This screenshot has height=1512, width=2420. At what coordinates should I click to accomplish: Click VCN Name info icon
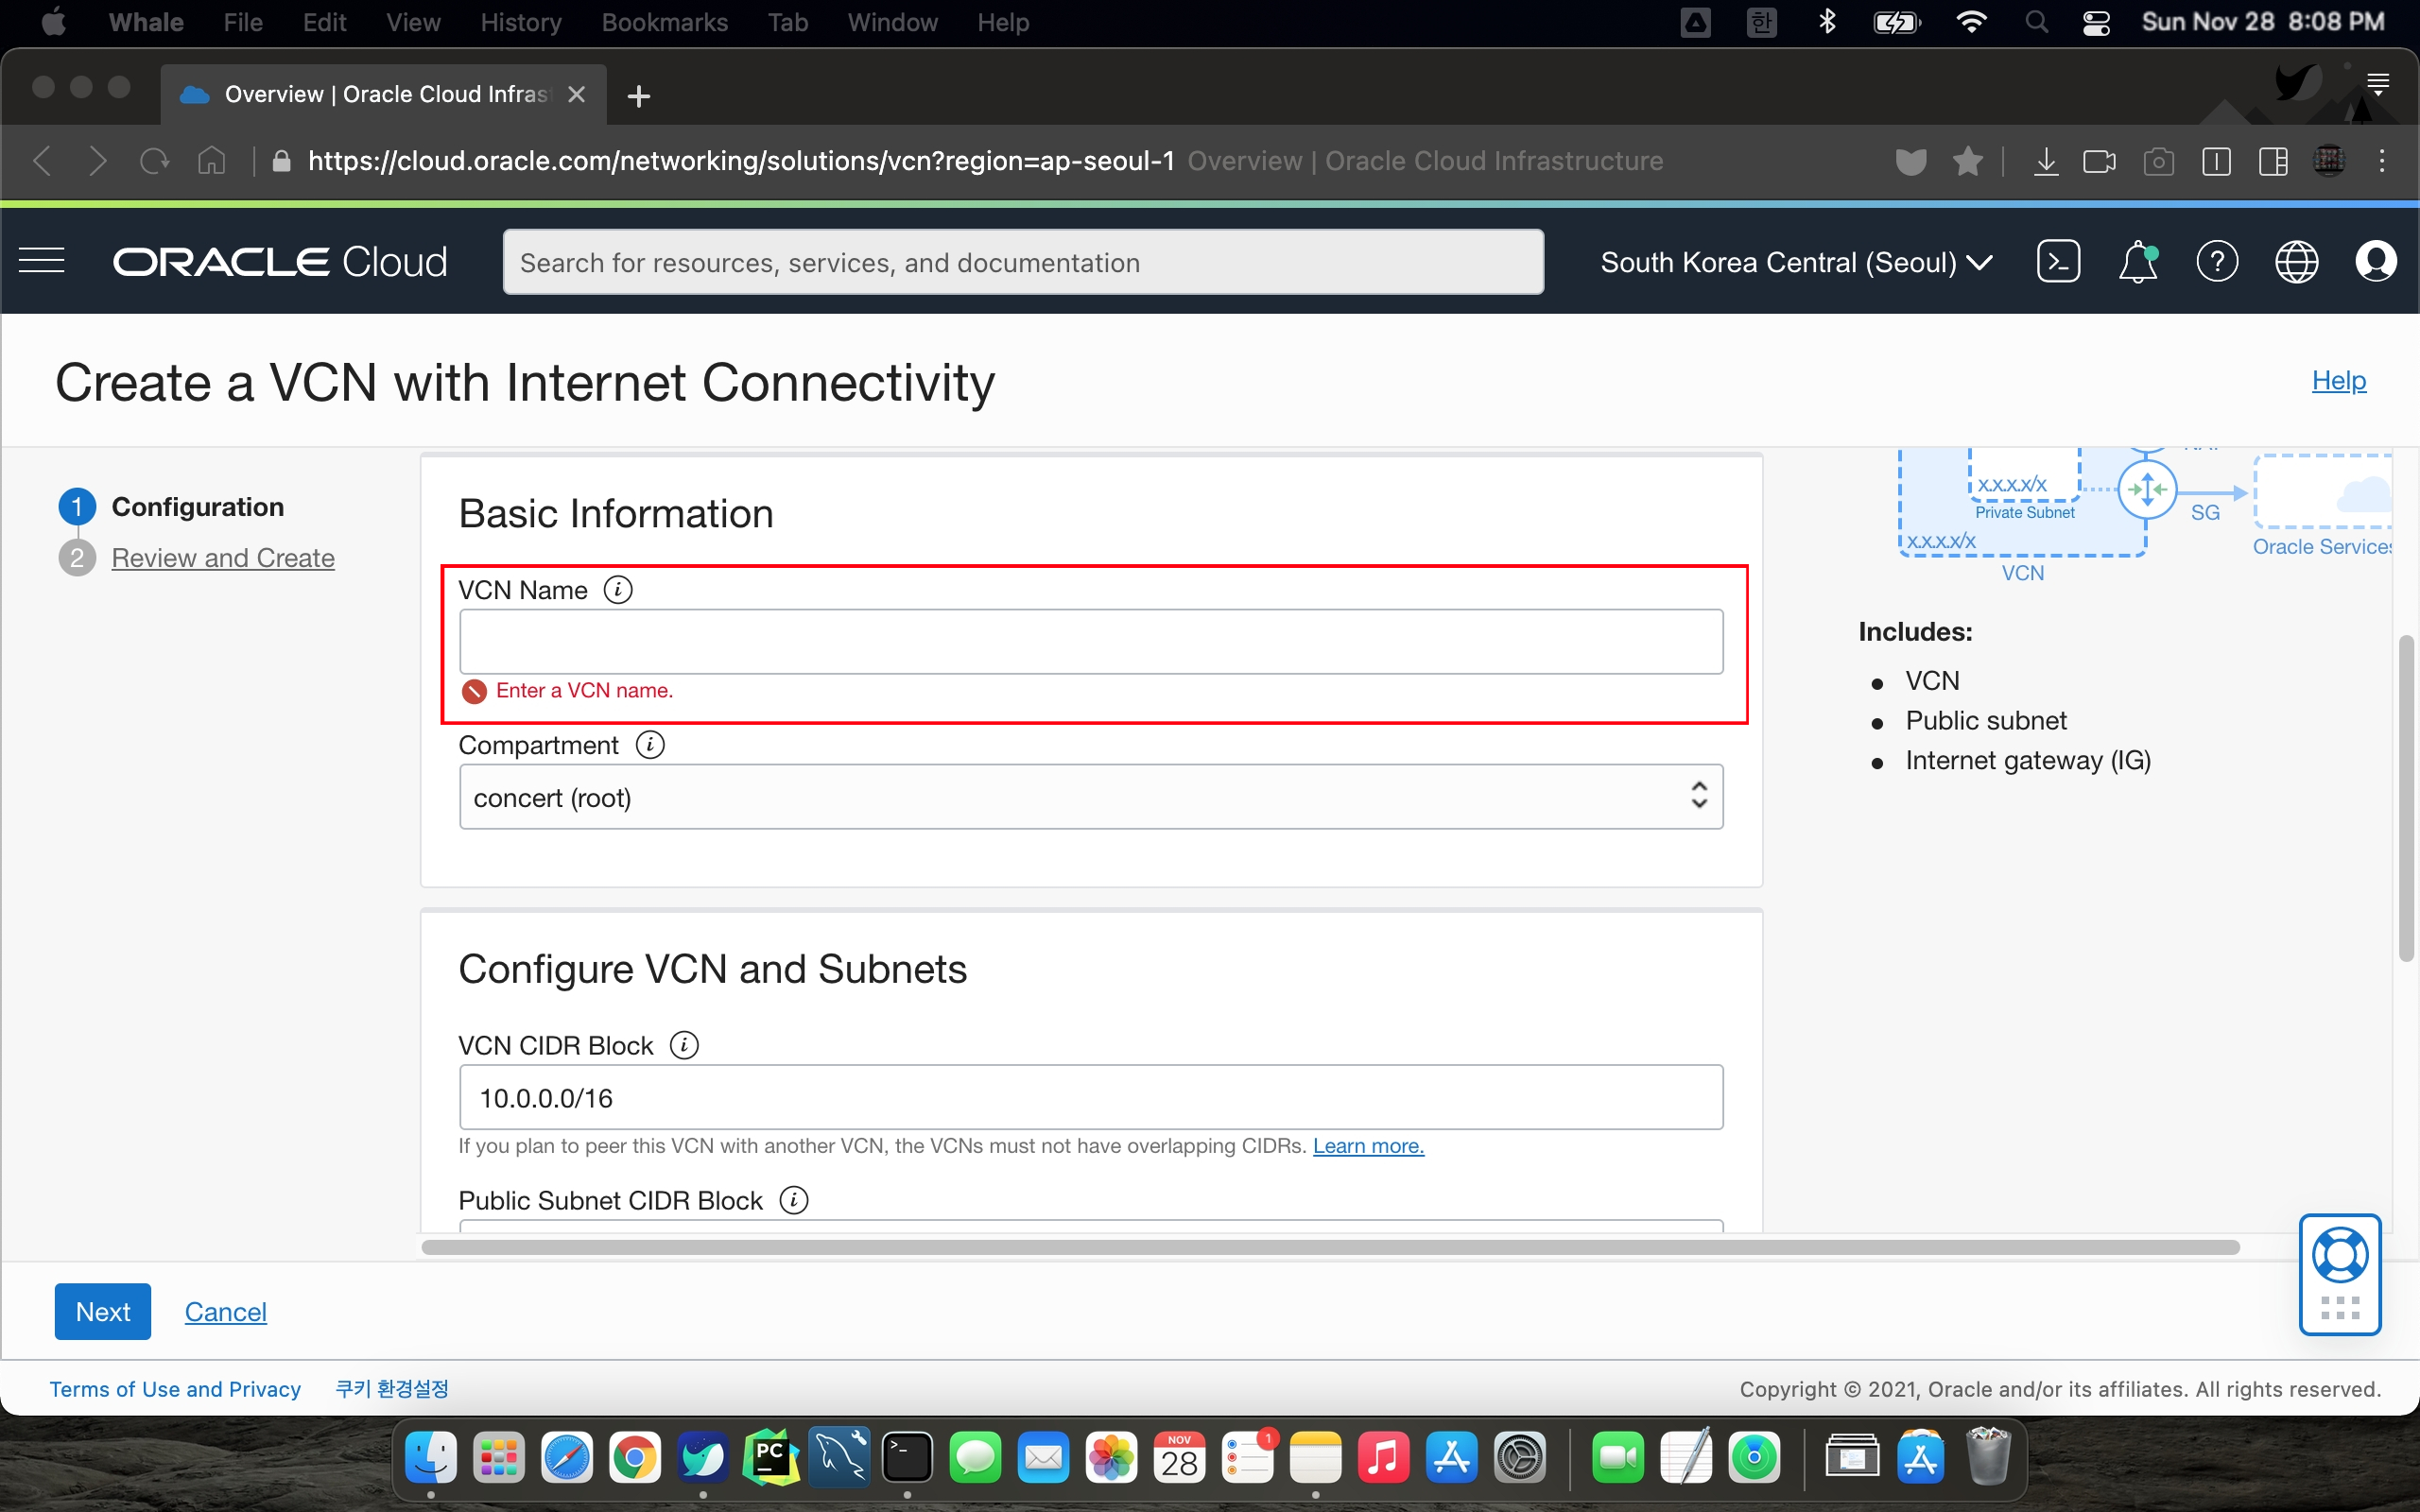click(618, 590)
